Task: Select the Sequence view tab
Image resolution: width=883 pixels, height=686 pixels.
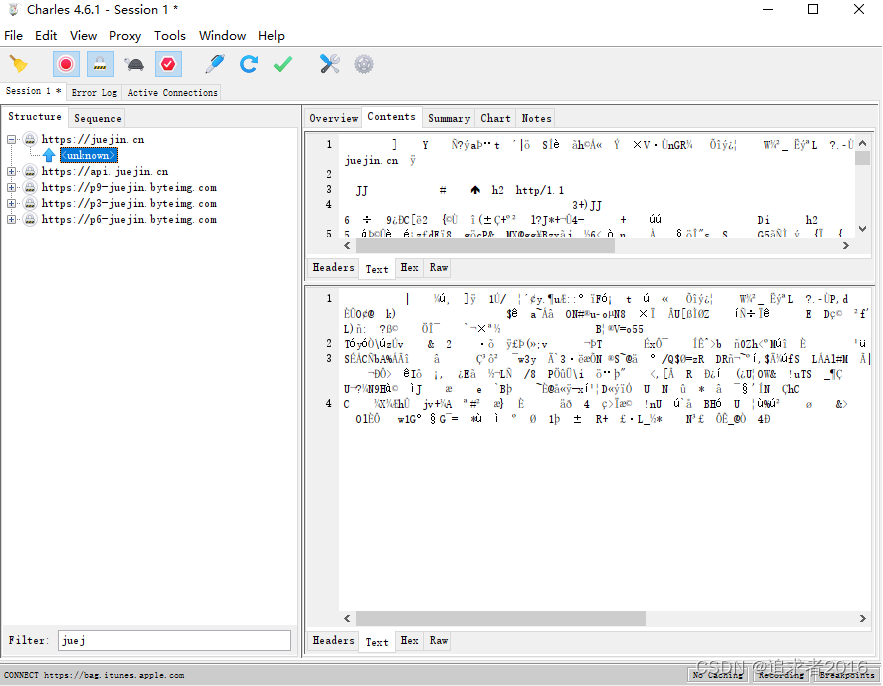Action: [97, 118]
